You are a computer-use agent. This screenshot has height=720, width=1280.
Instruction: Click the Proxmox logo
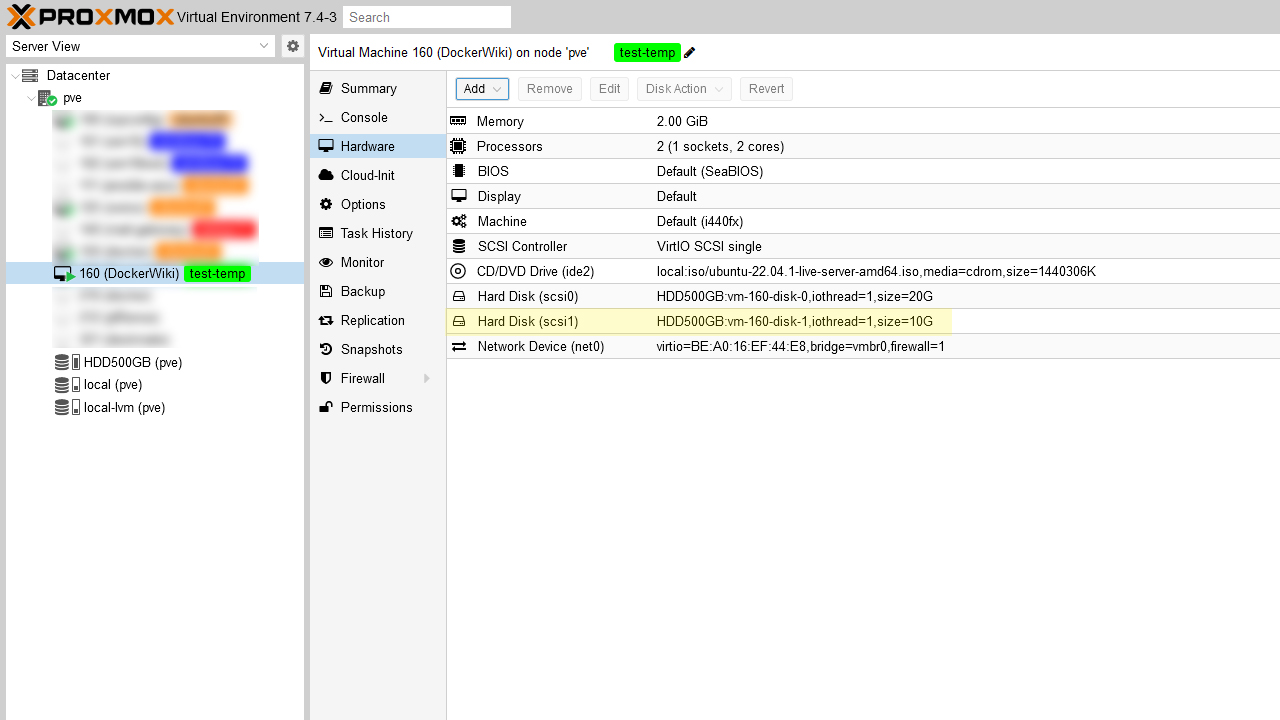point(90,17)
